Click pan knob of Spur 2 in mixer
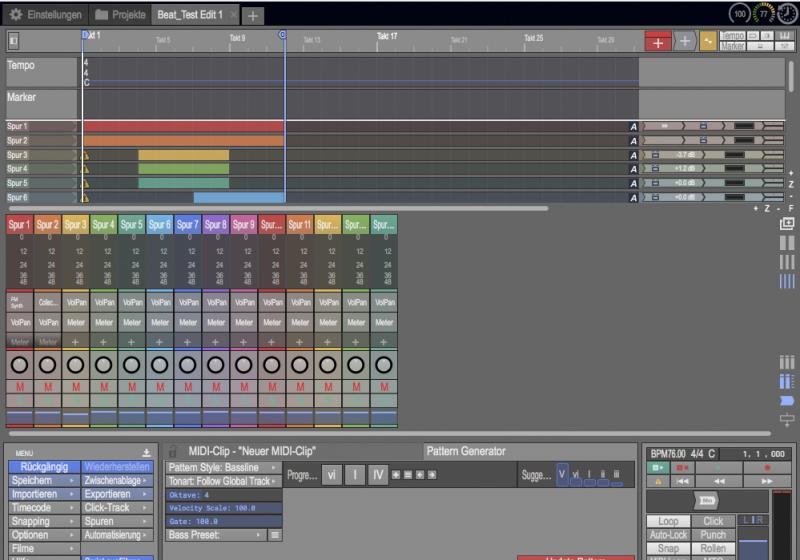Screen dimensions: 800x560 (47, 365)
